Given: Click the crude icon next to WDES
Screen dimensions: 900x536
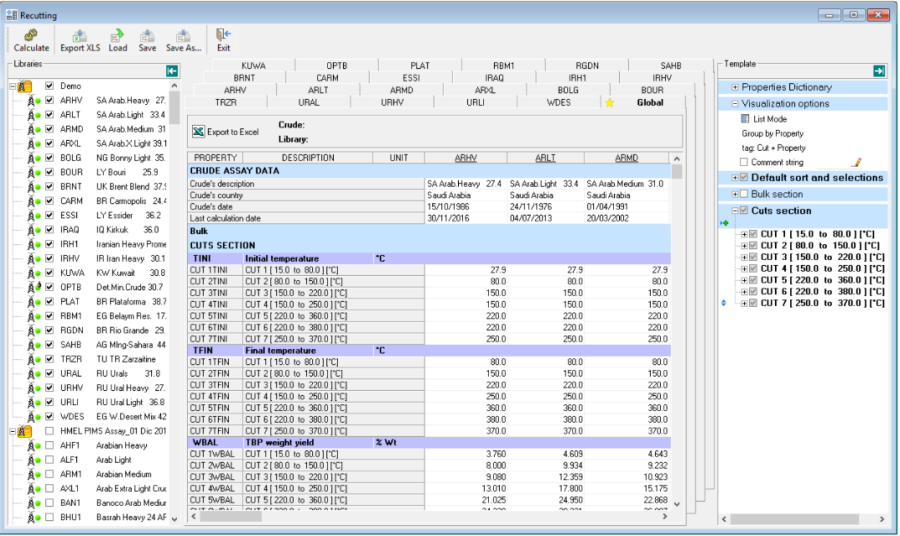Looking at the screenshot, I should (x=34, y=417).
